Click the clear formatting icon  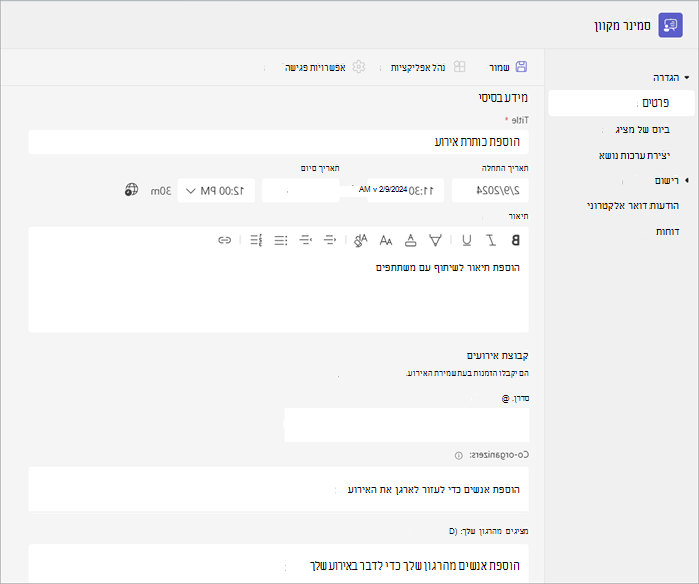[x=360, y=240]
